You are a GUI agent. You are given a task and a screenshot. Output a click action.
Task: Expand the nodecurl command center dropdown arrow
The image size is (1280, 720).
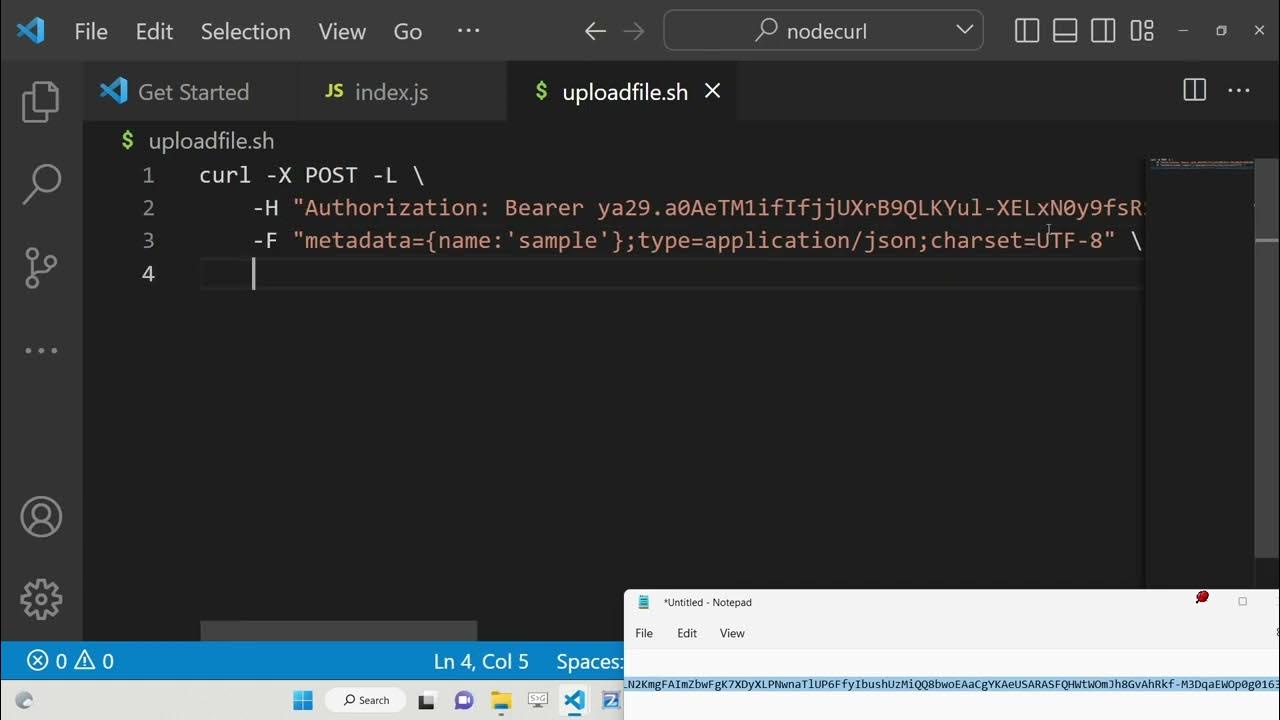964,30
